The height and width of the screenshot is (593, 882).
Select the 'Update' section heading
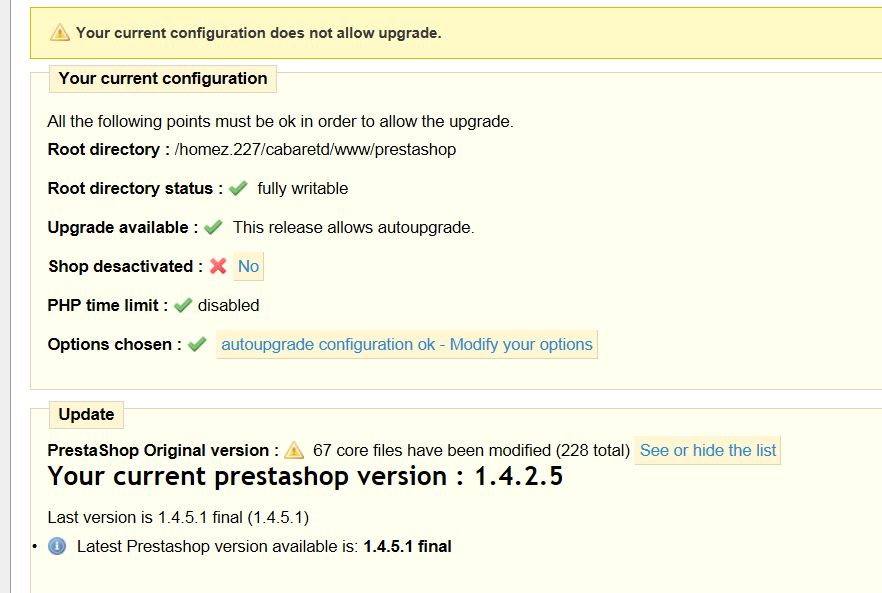click(86, 415)
